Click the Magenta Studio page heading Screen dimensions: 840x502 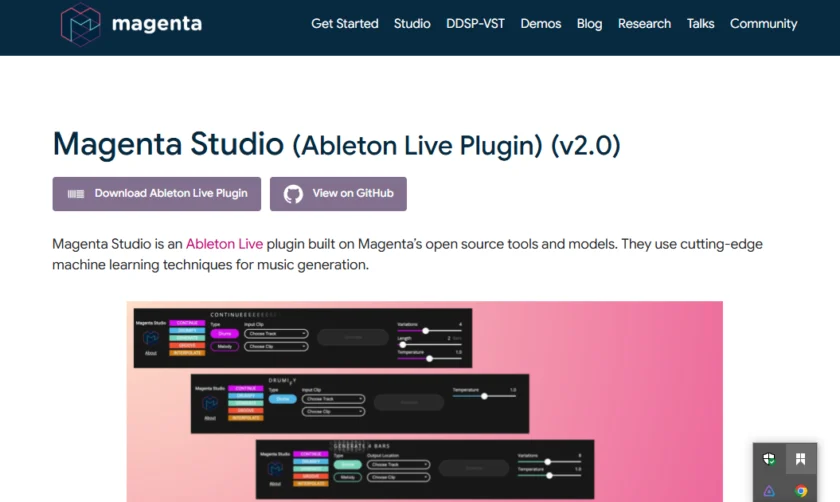click(x=336, y=144)
